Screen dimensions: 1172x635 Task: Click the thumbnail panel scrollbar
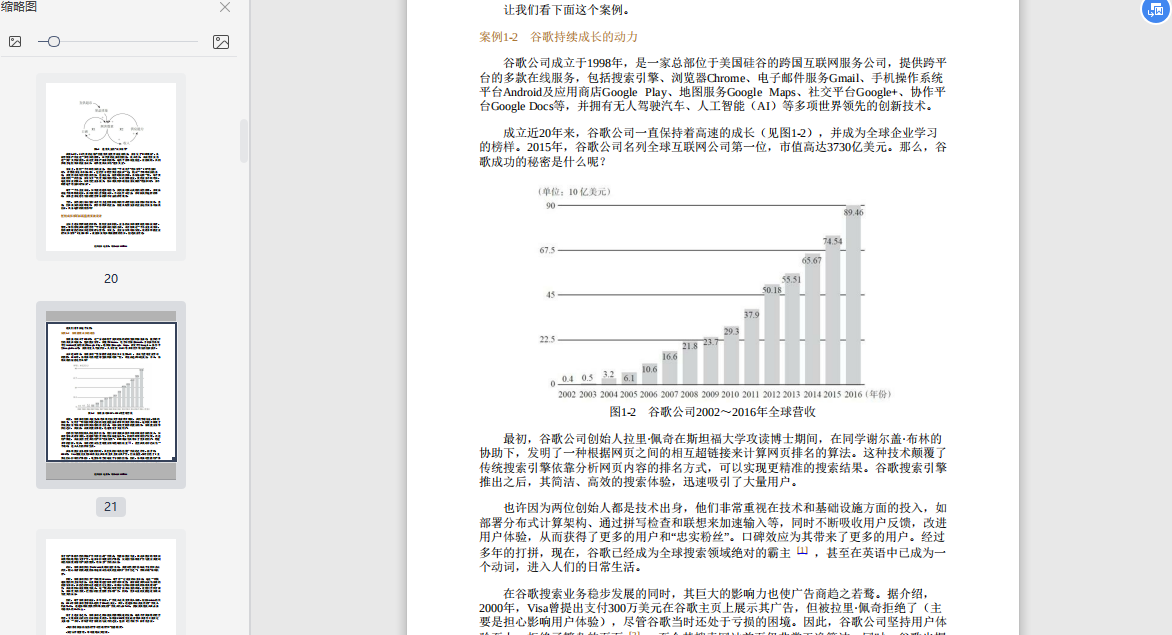244,140
